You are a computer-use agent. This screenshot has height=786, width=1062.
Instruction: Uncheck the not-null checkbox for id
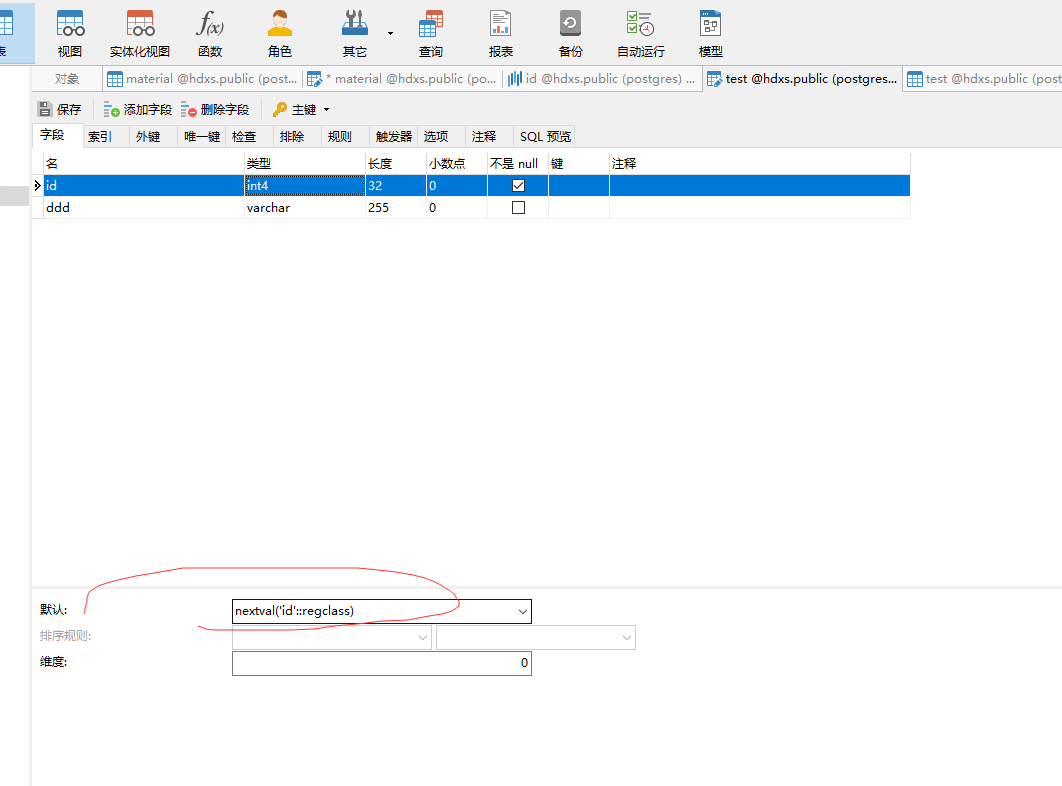pos(518,186)
